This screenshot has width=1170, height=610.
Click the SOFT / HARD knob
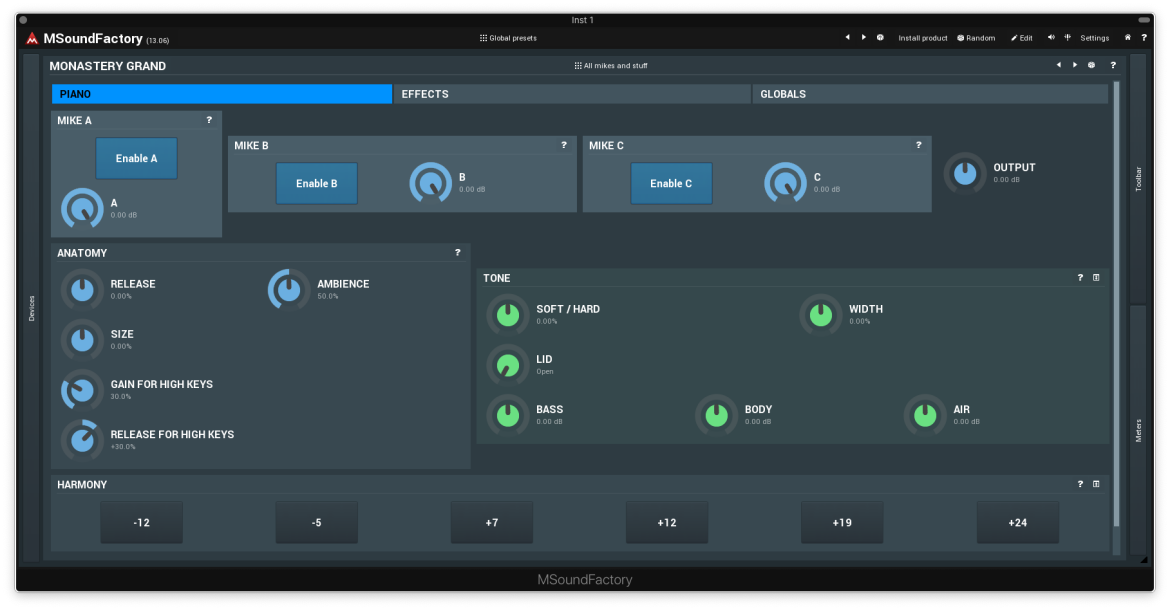tap(507, 315)
